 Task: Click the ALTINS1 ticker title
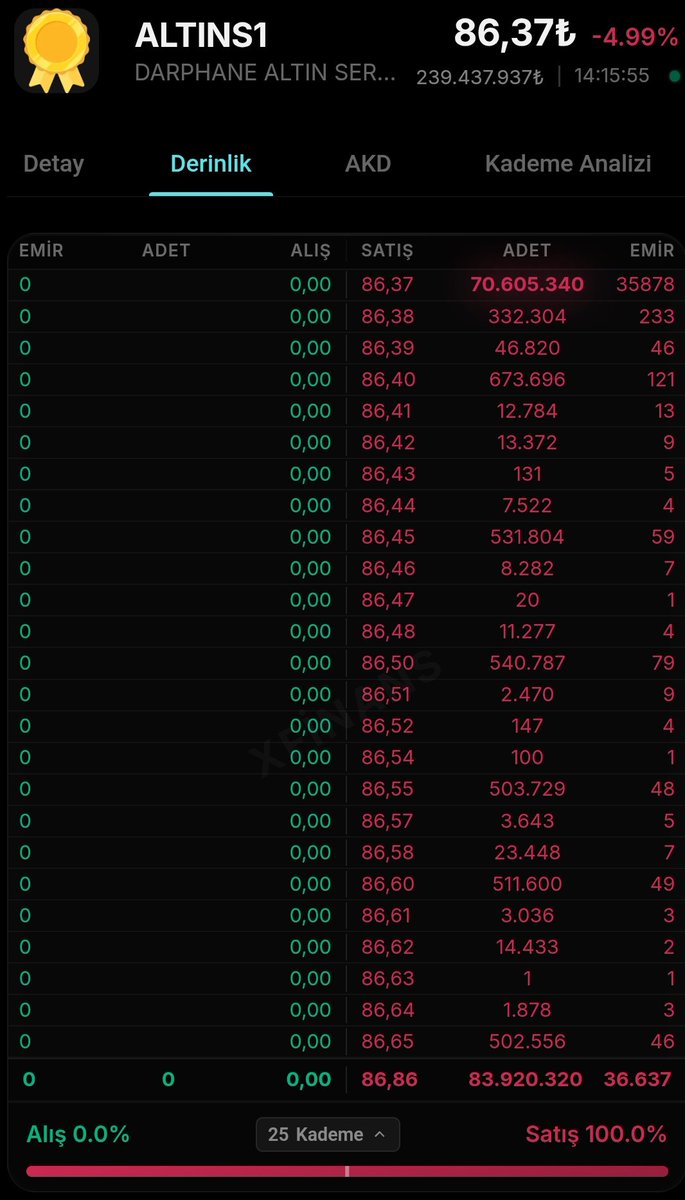pyautogui.click(x=202, y=35)
